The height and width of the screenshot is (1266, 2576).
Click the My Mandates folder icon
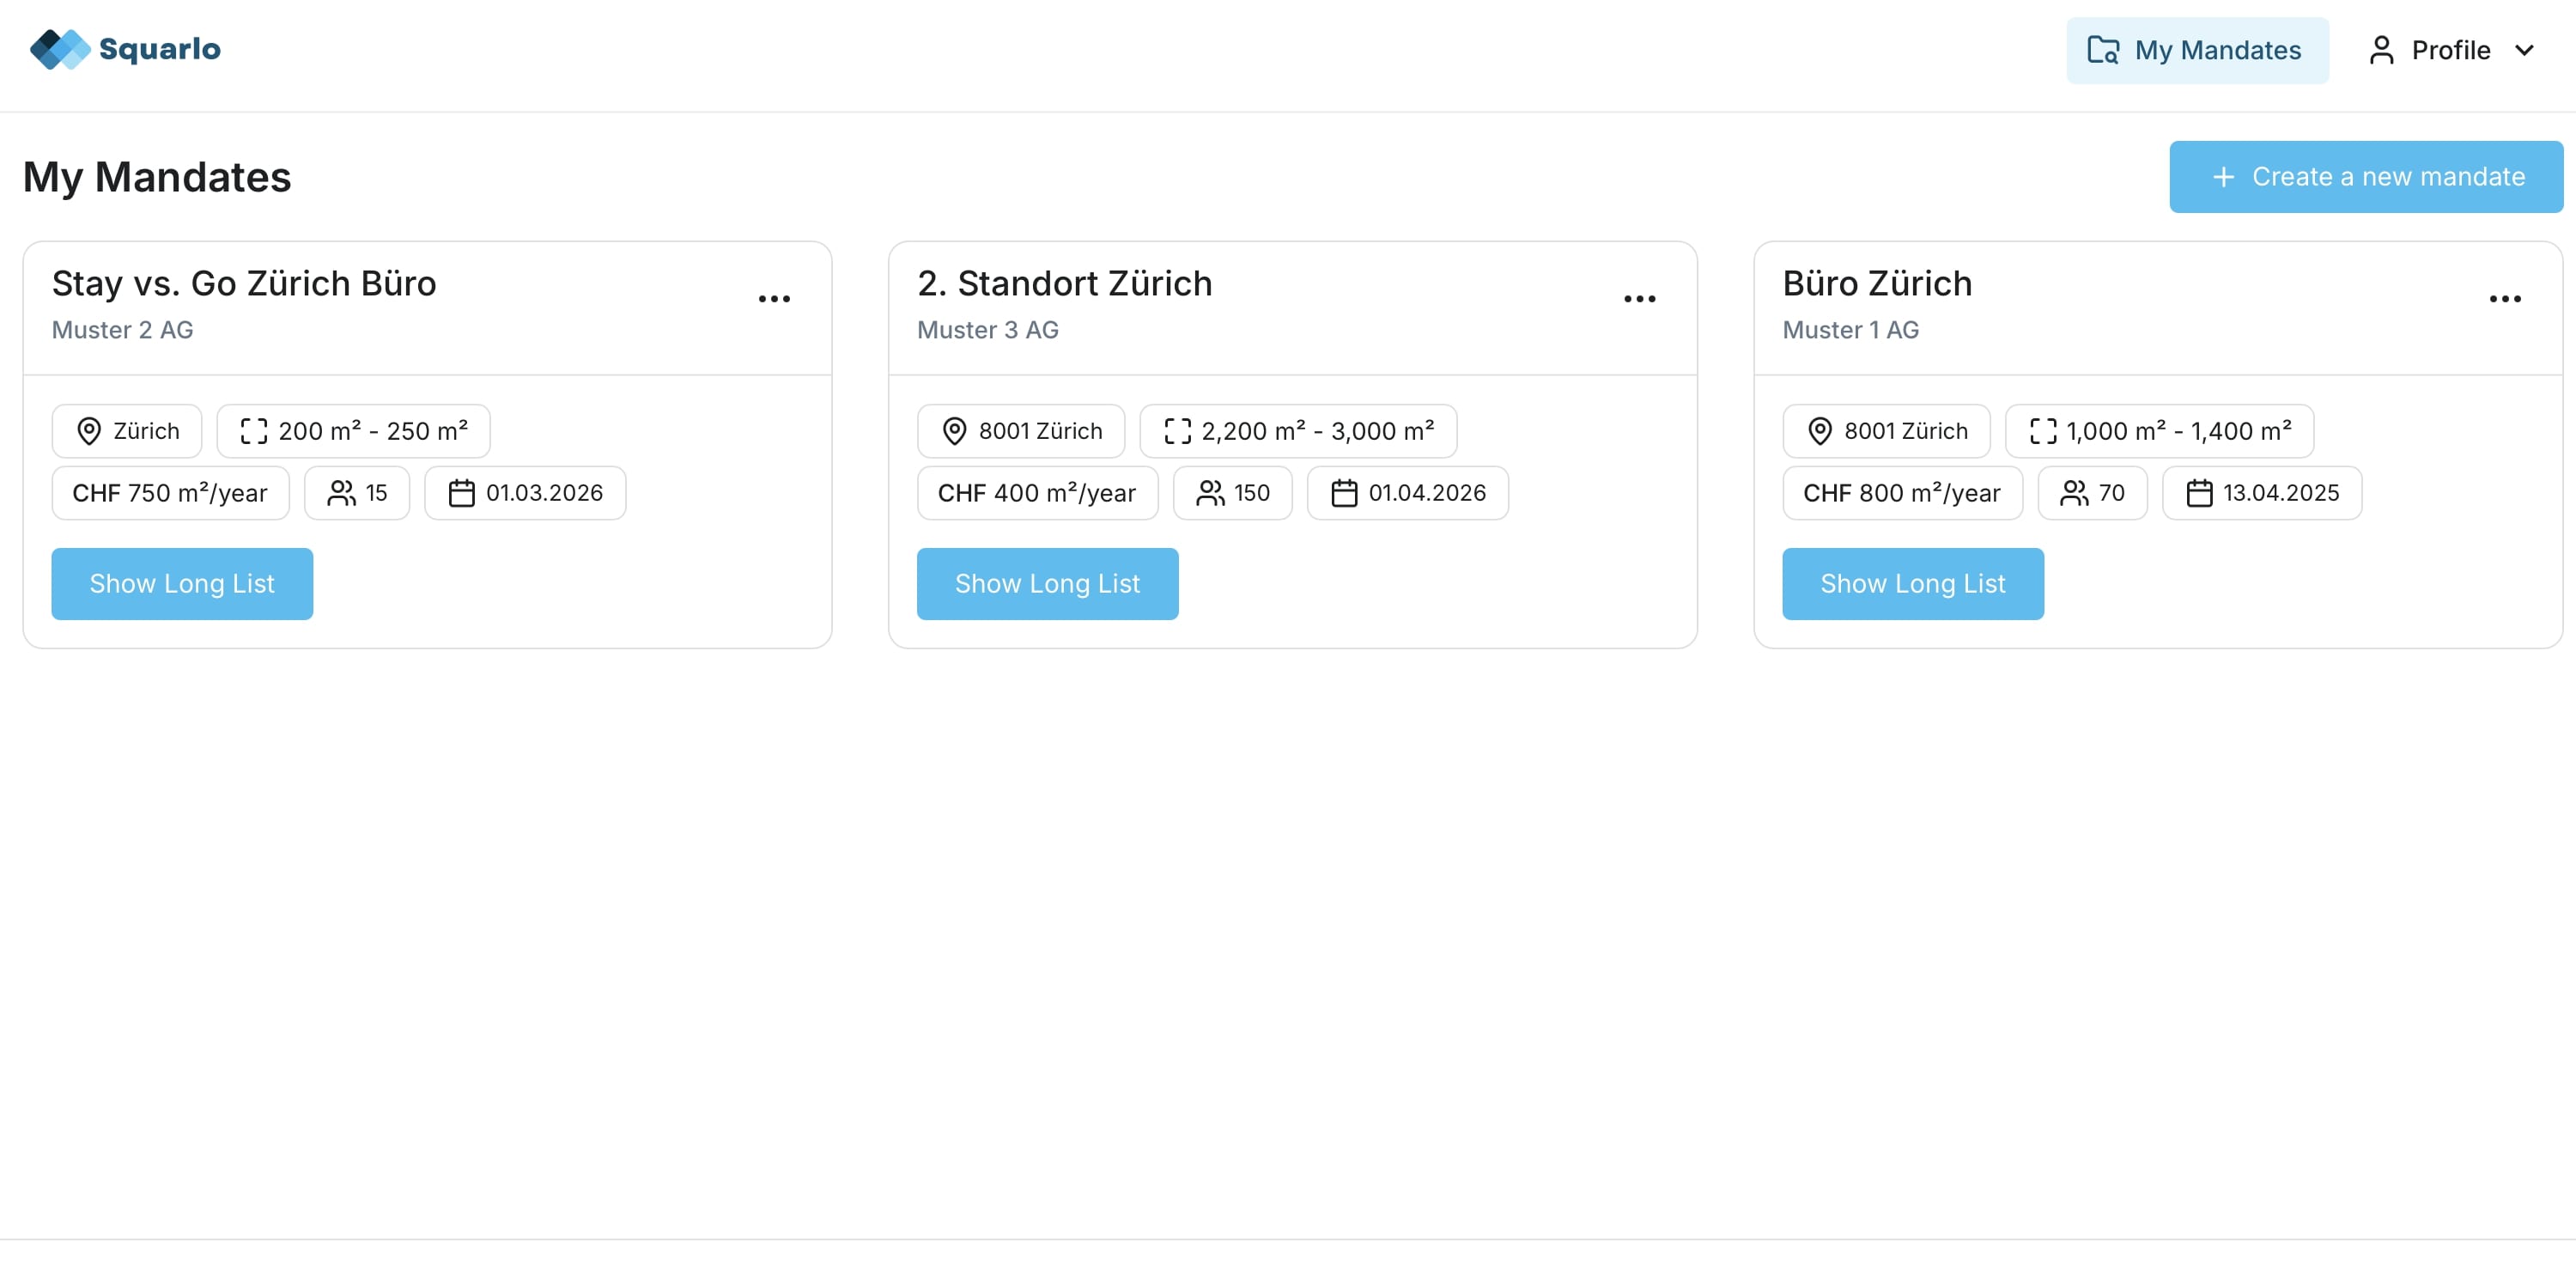(x=2102, y=50)
